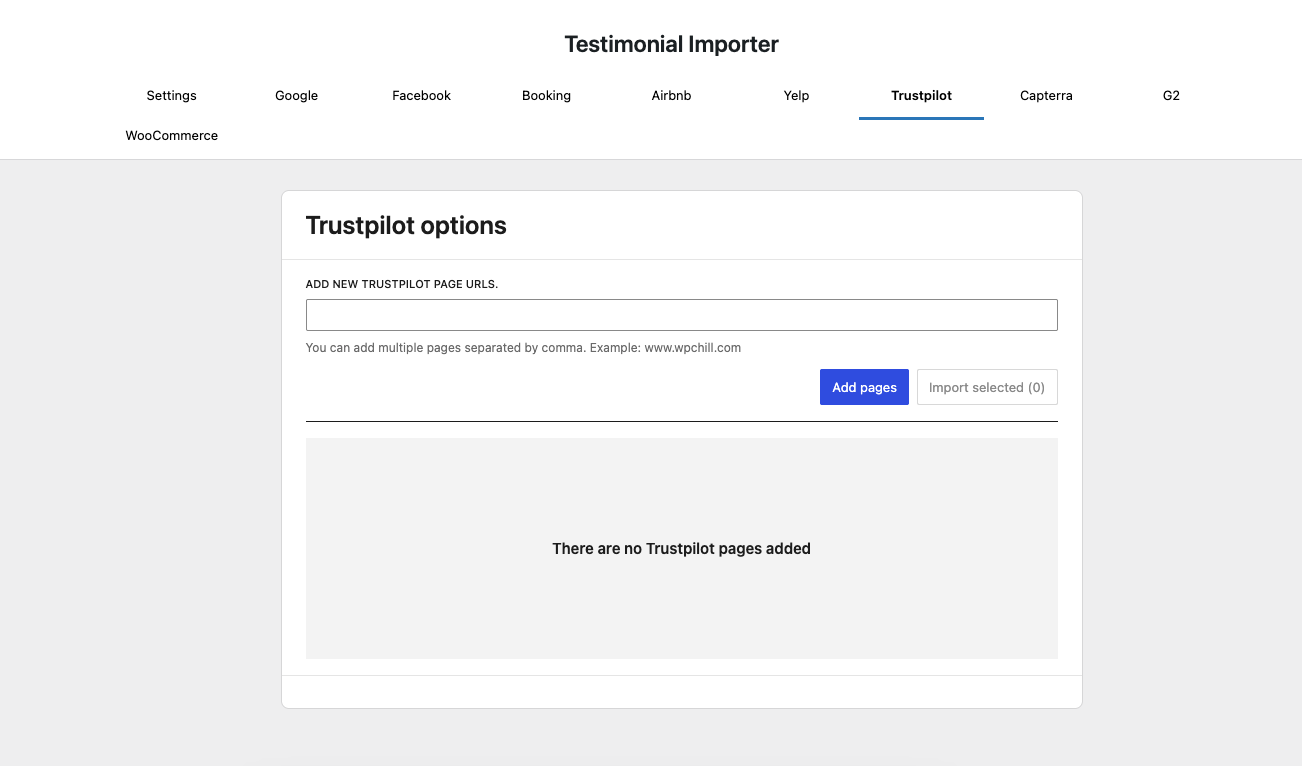
Task: Click 'There are no Trustpilot pages added' message
Action: point(681,549)
